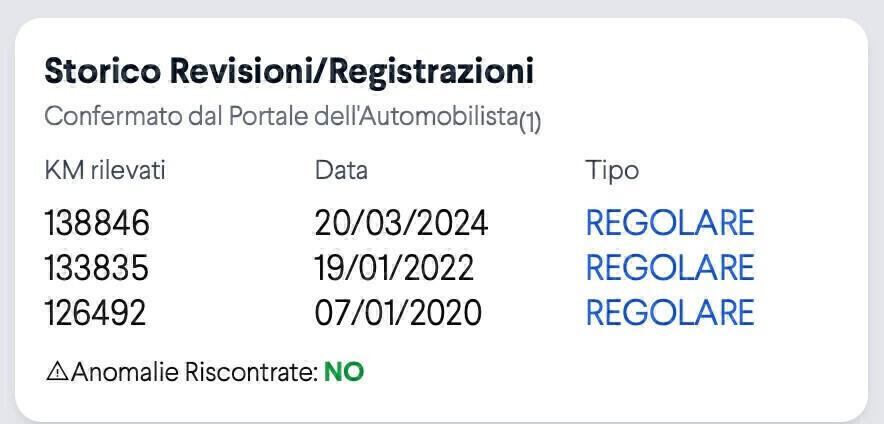
Task: Click the Tipo column header
Action: (611, 170)
